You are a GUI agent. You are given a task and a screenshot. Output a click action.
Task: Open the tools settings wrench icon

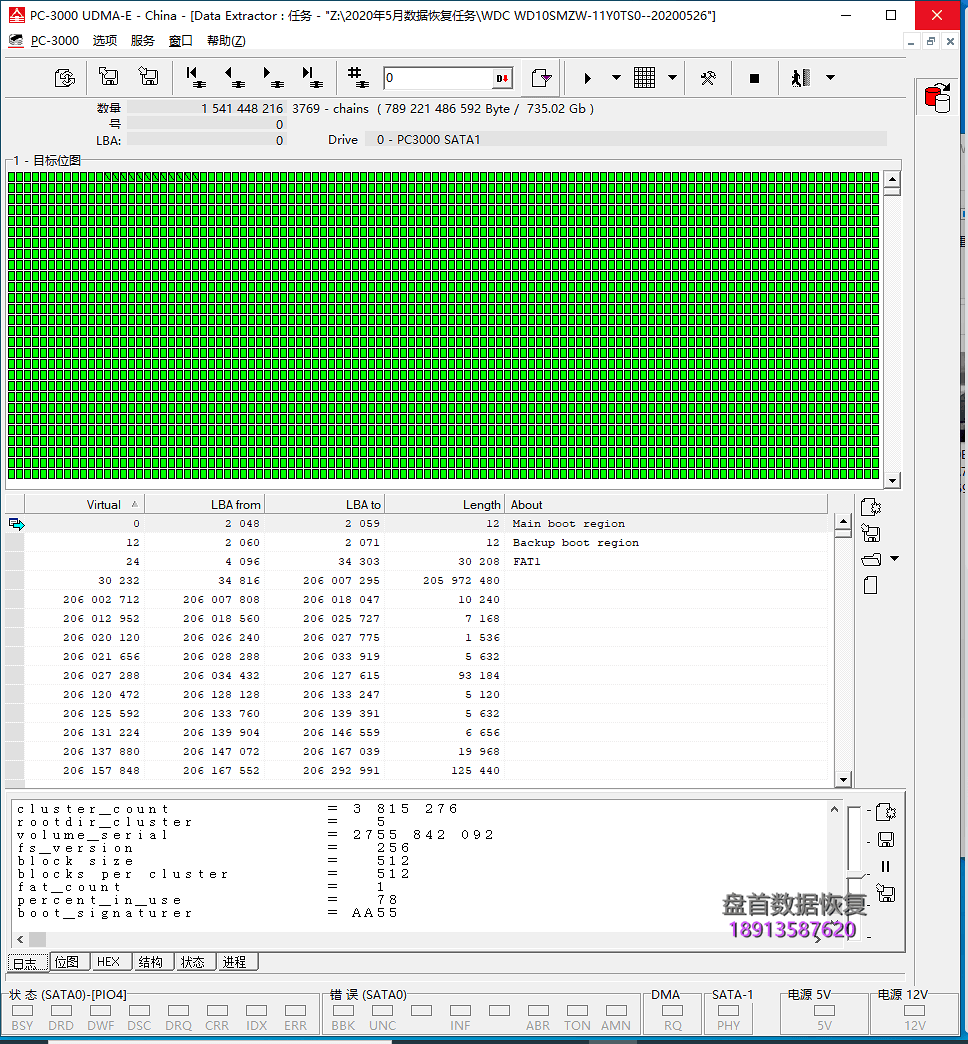coord(708,78)
